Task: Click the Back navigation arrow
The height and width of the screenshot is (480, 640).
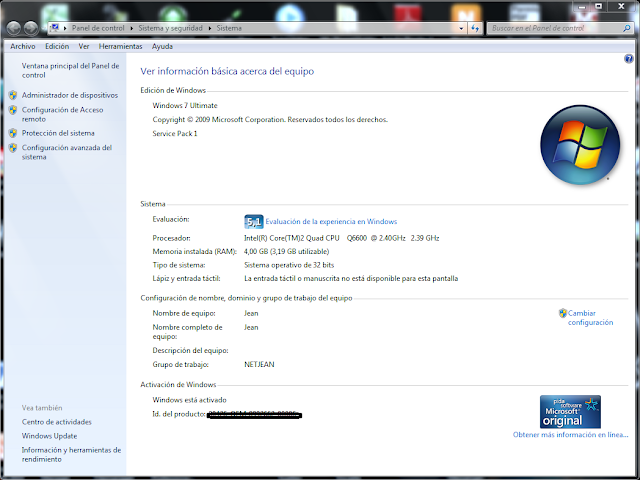Action: tap(13, 28)
